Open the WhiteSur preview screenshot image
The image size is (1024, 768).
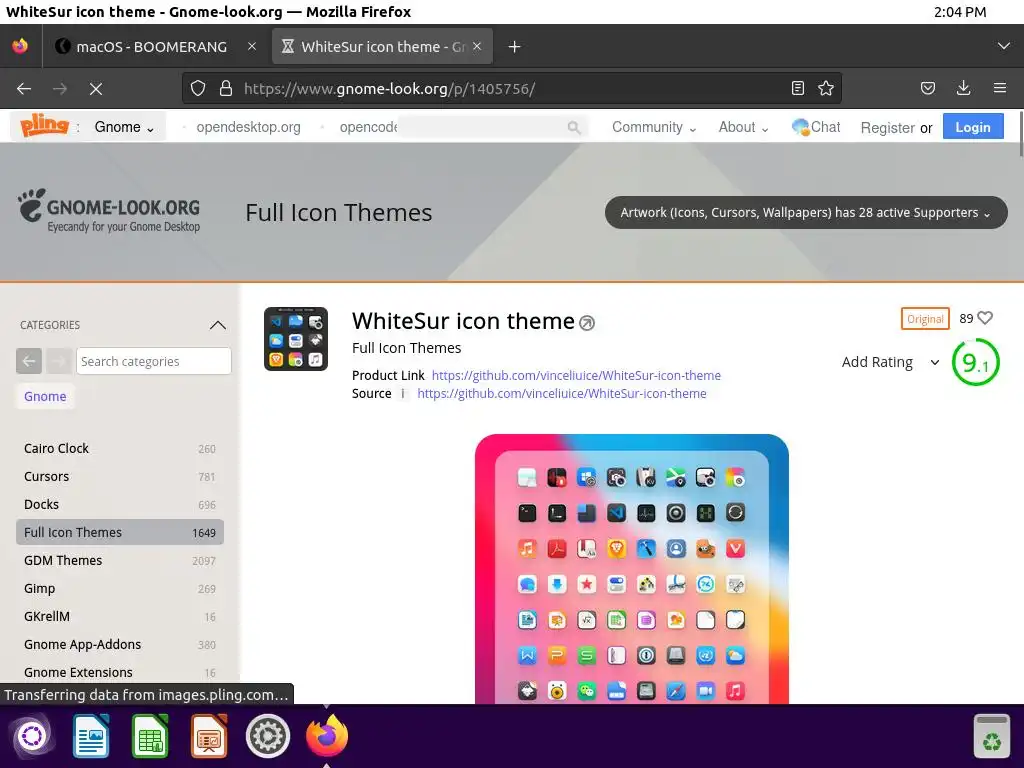(632, 569)
